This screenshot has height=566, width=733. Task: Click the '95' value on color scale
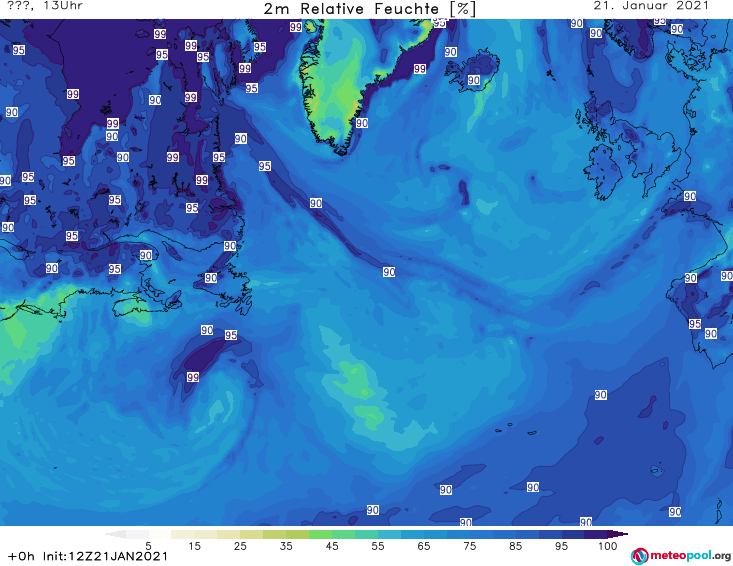[x=561, y=546]
